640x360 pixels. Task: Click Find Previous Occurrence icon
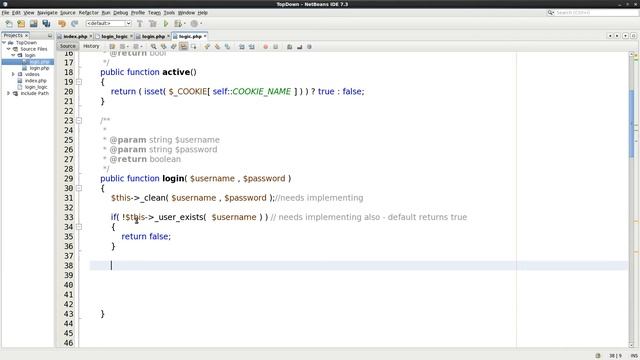coord(164,47)
